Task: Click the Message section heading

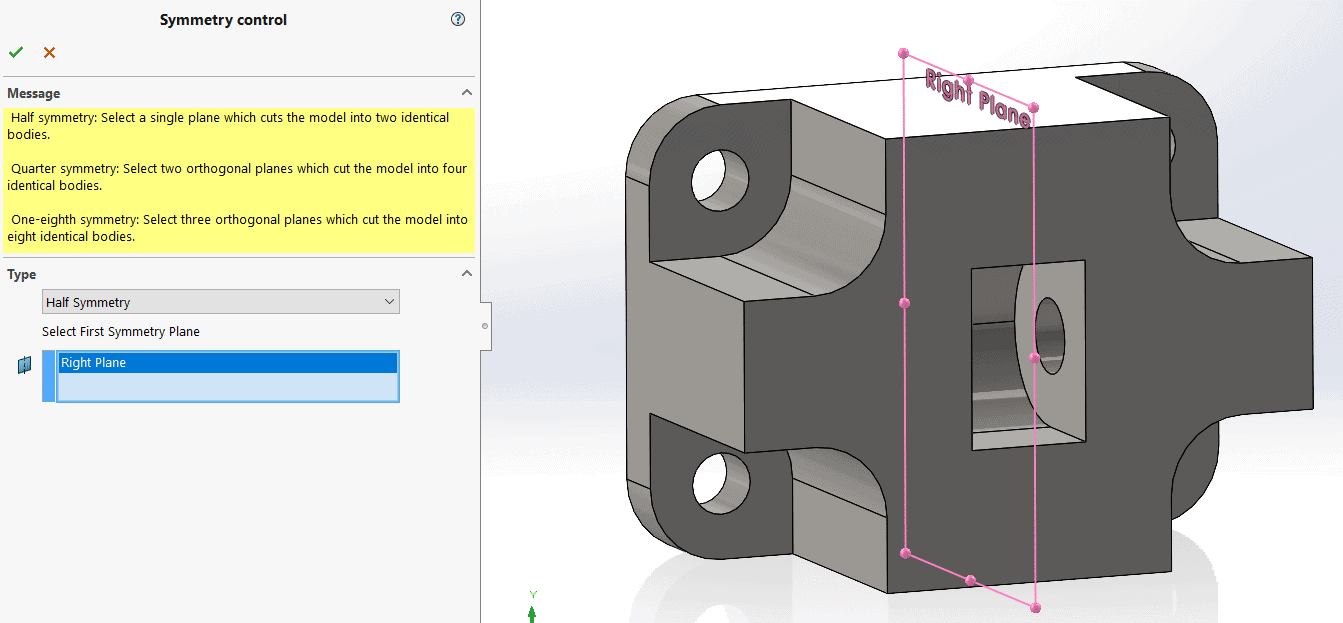Action: (x=34, y=93)
